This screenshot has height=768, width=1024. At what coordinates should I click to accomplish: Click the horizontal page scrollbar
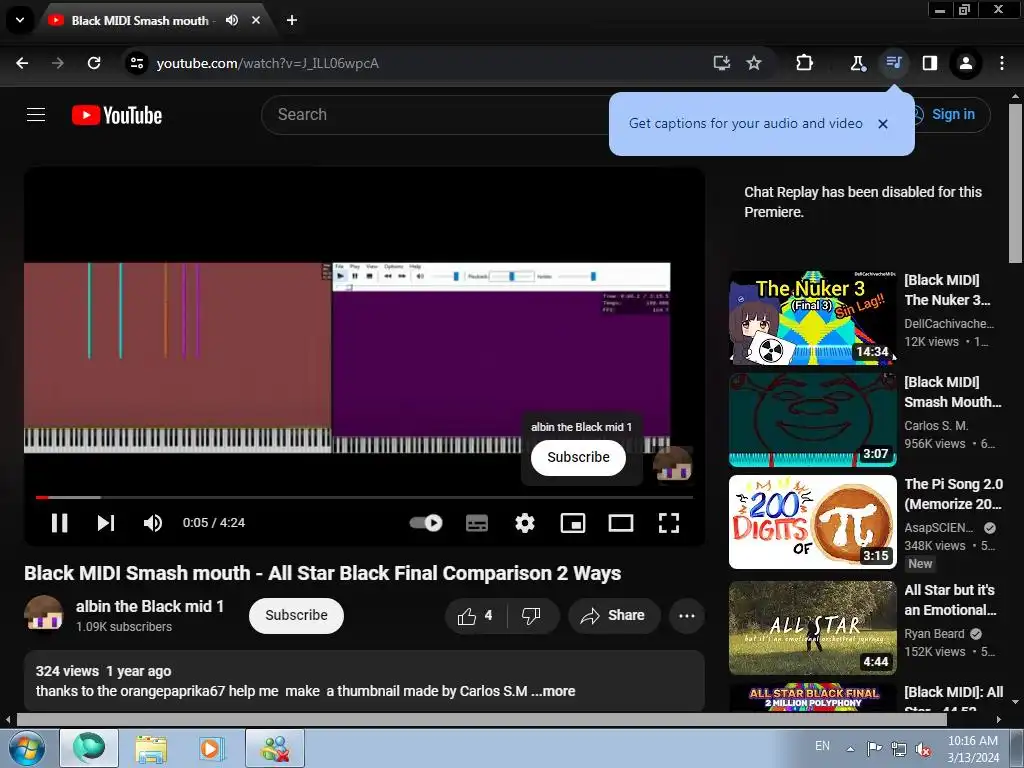coord(481,720)
